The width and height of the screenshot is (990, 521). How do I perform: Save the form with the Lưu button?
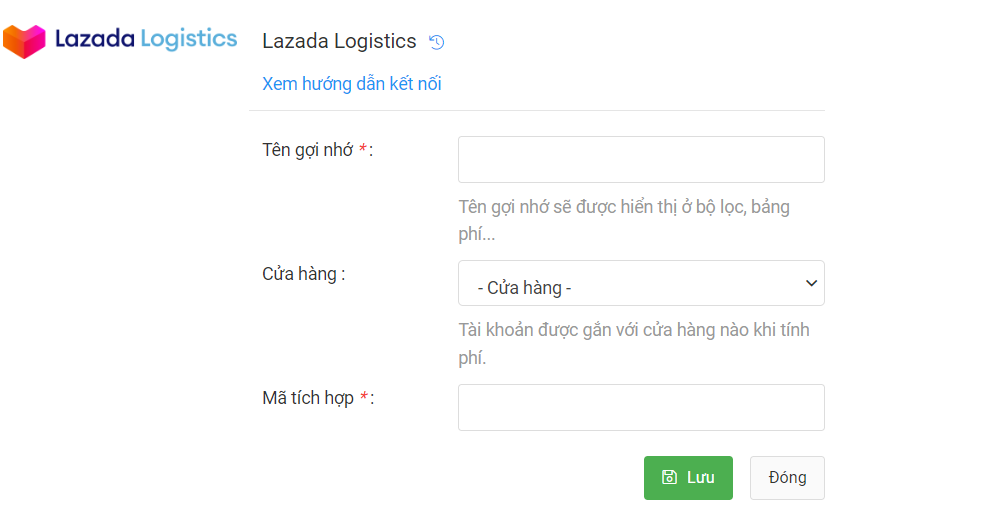coord(688,478)
